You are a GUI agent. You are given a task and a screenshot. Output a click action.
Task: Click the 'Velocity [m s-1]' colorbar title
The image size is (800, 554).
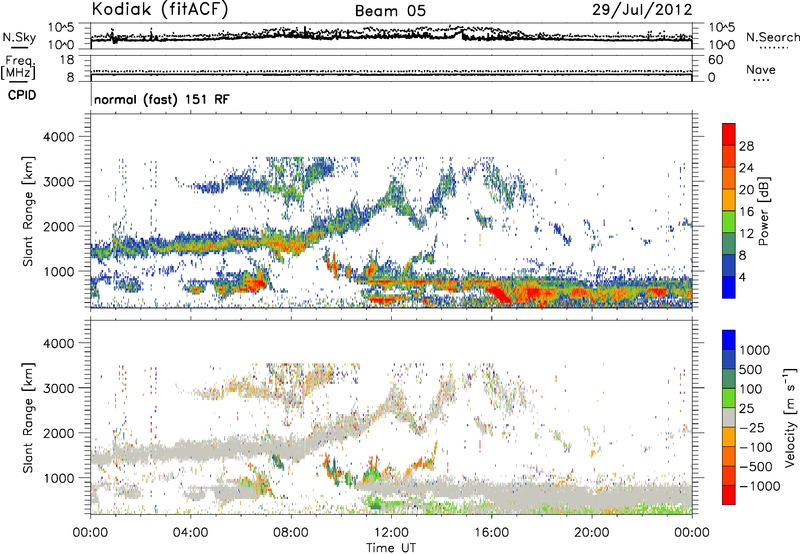coord(790,417)
